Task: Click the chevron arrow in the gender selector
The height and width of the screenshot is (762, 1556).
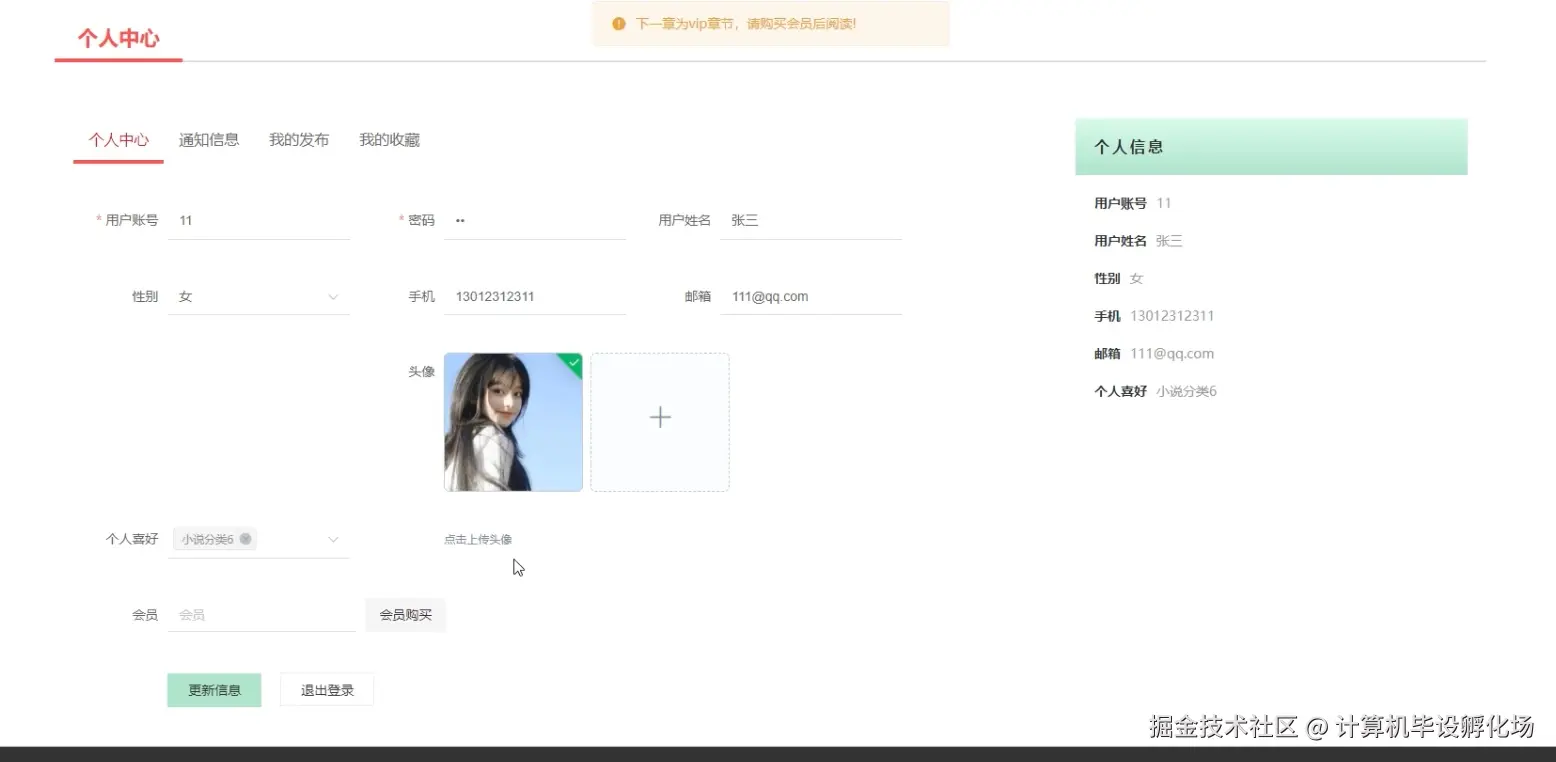Action: (331, 296)
